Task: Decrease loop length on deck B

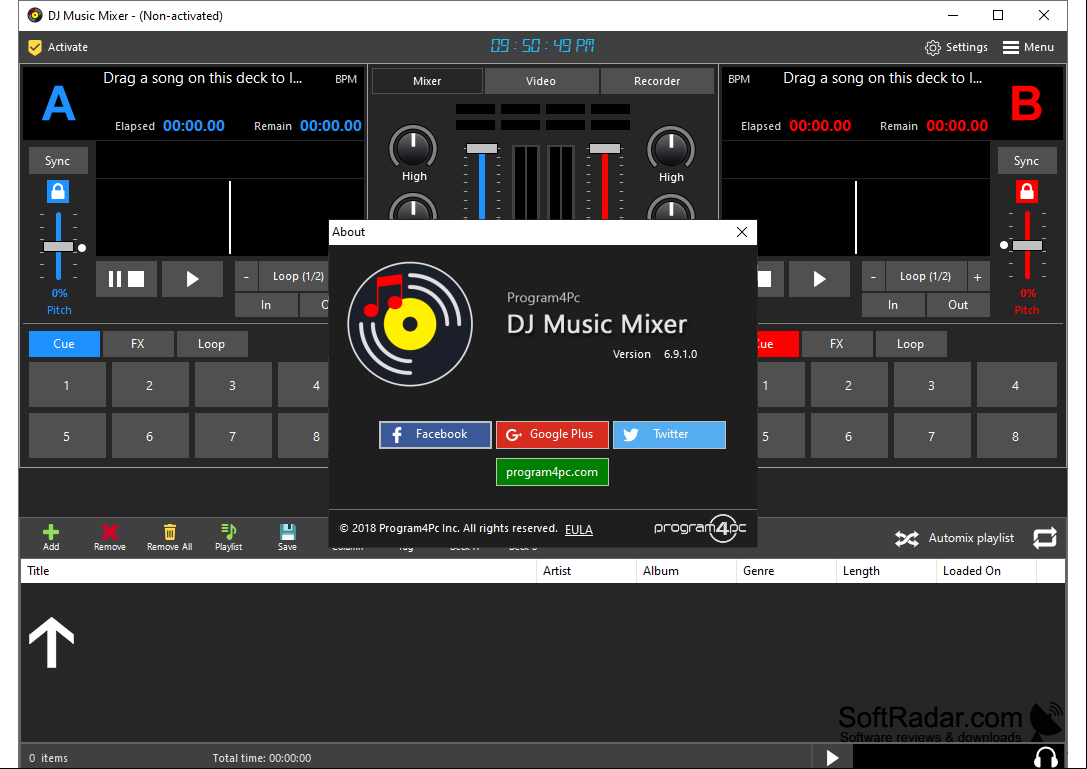Action: point(873,277)
